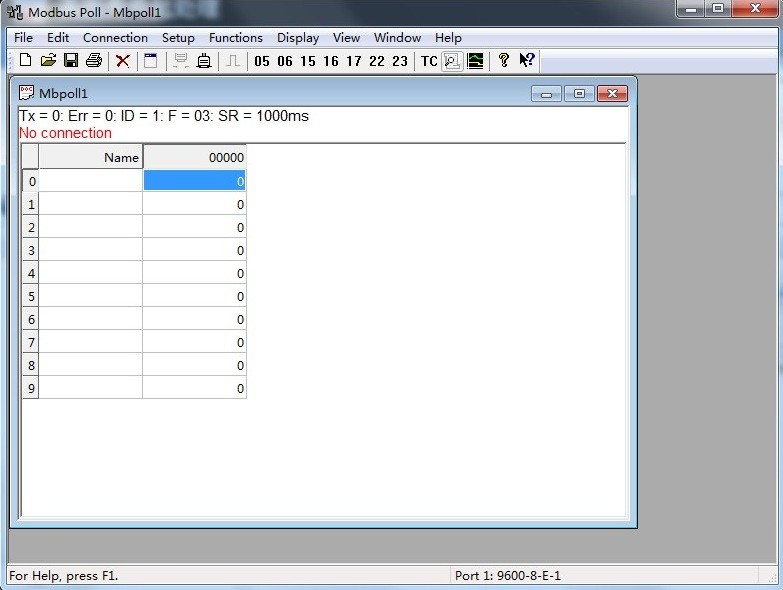Viewport: 783px width, 590px height.
Task: Select the value cell in row 9
Action: [x=194, y=388]
